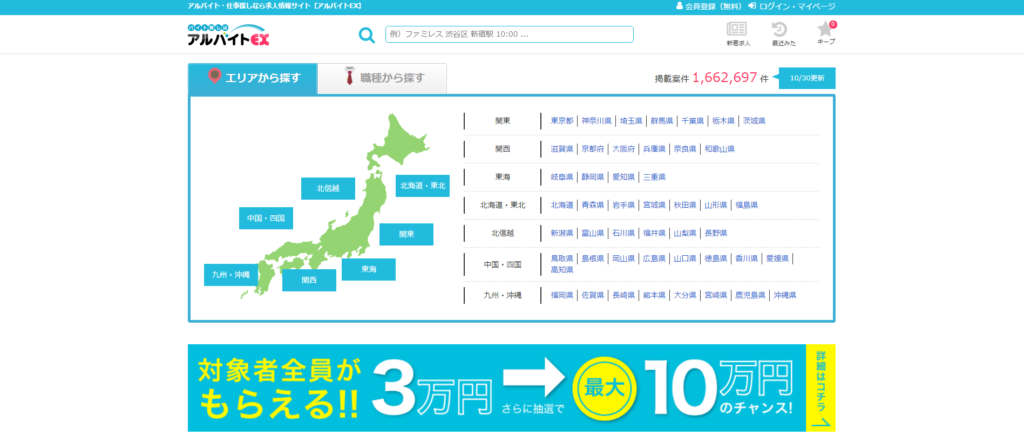1024x443 pixels.
Task: Open the 鳥取県 prefecture link
Action: (562, 259)
